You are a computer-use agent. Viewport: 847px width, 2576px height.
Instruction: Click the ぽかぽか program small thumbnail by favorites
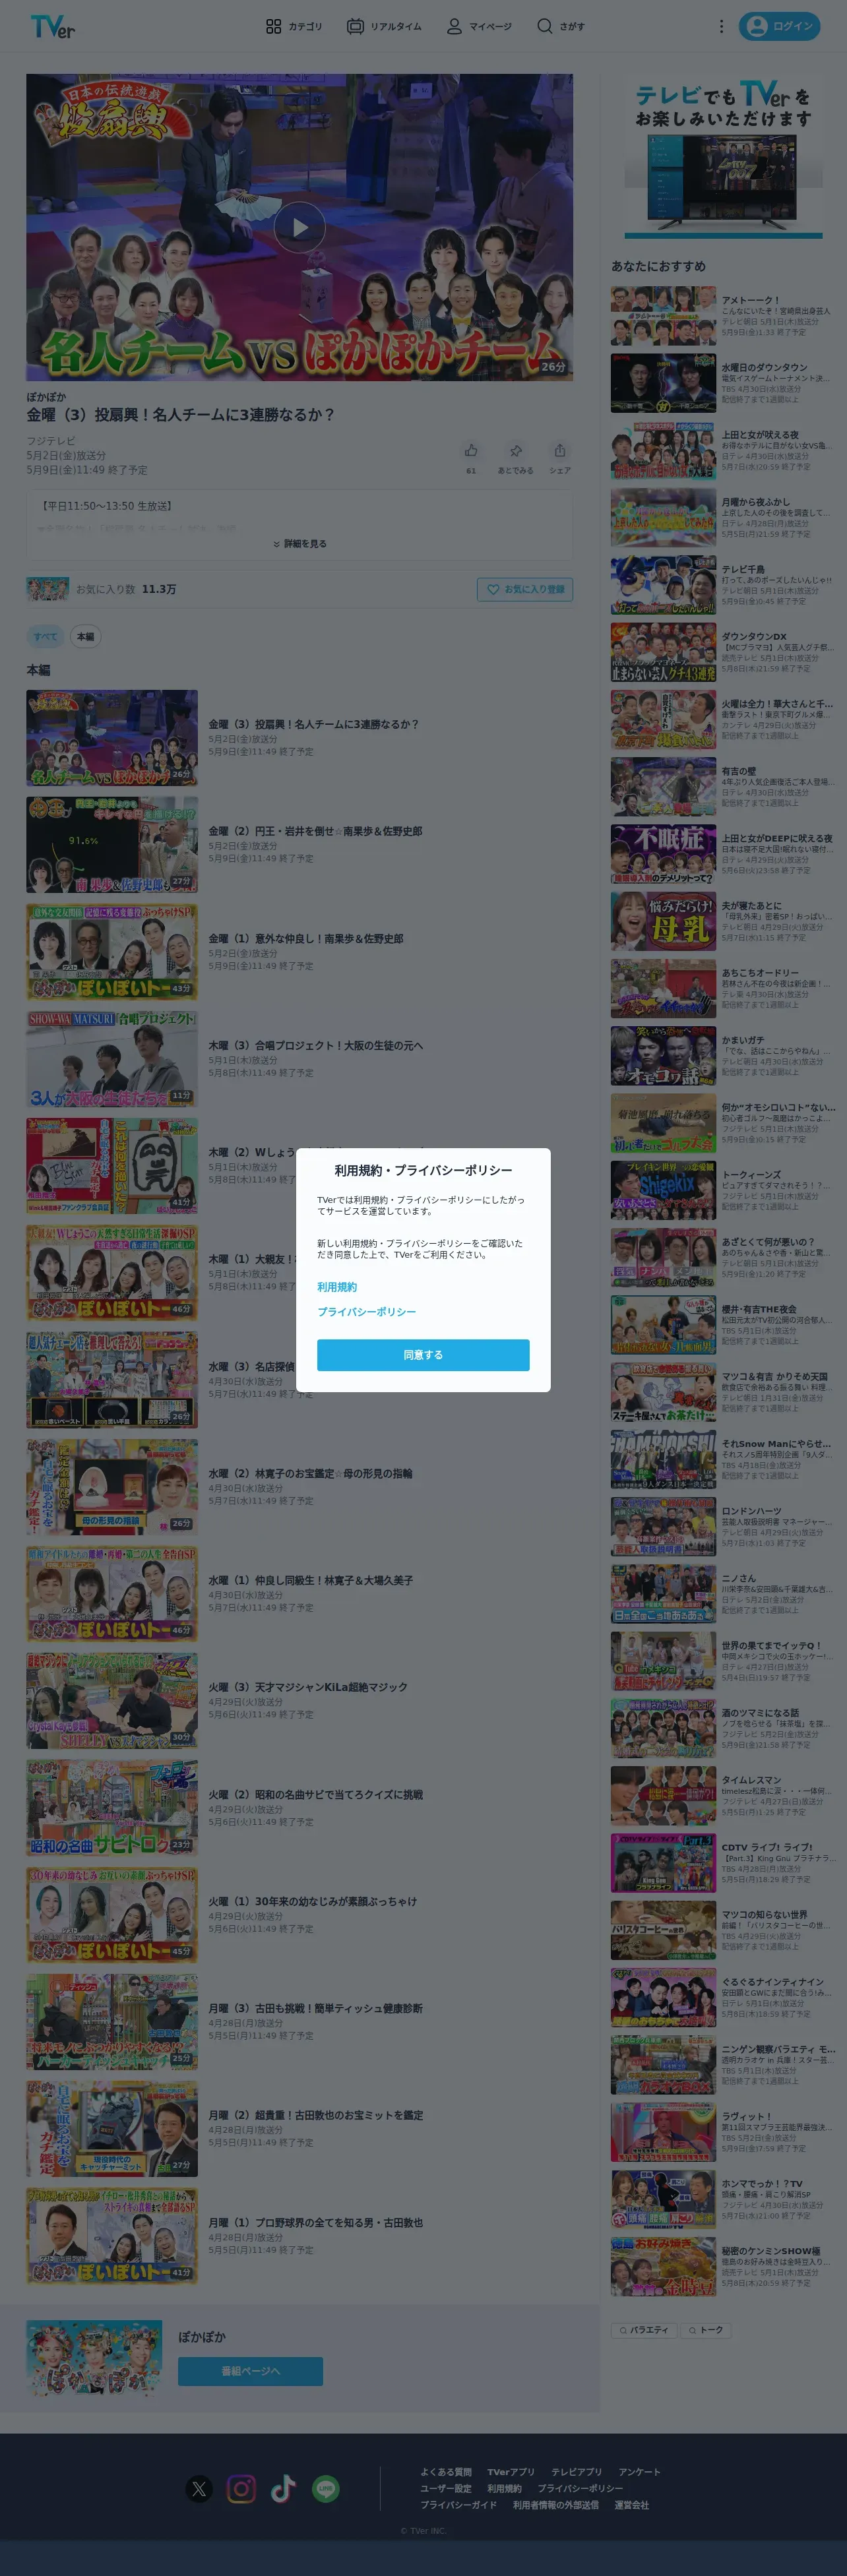47,589
